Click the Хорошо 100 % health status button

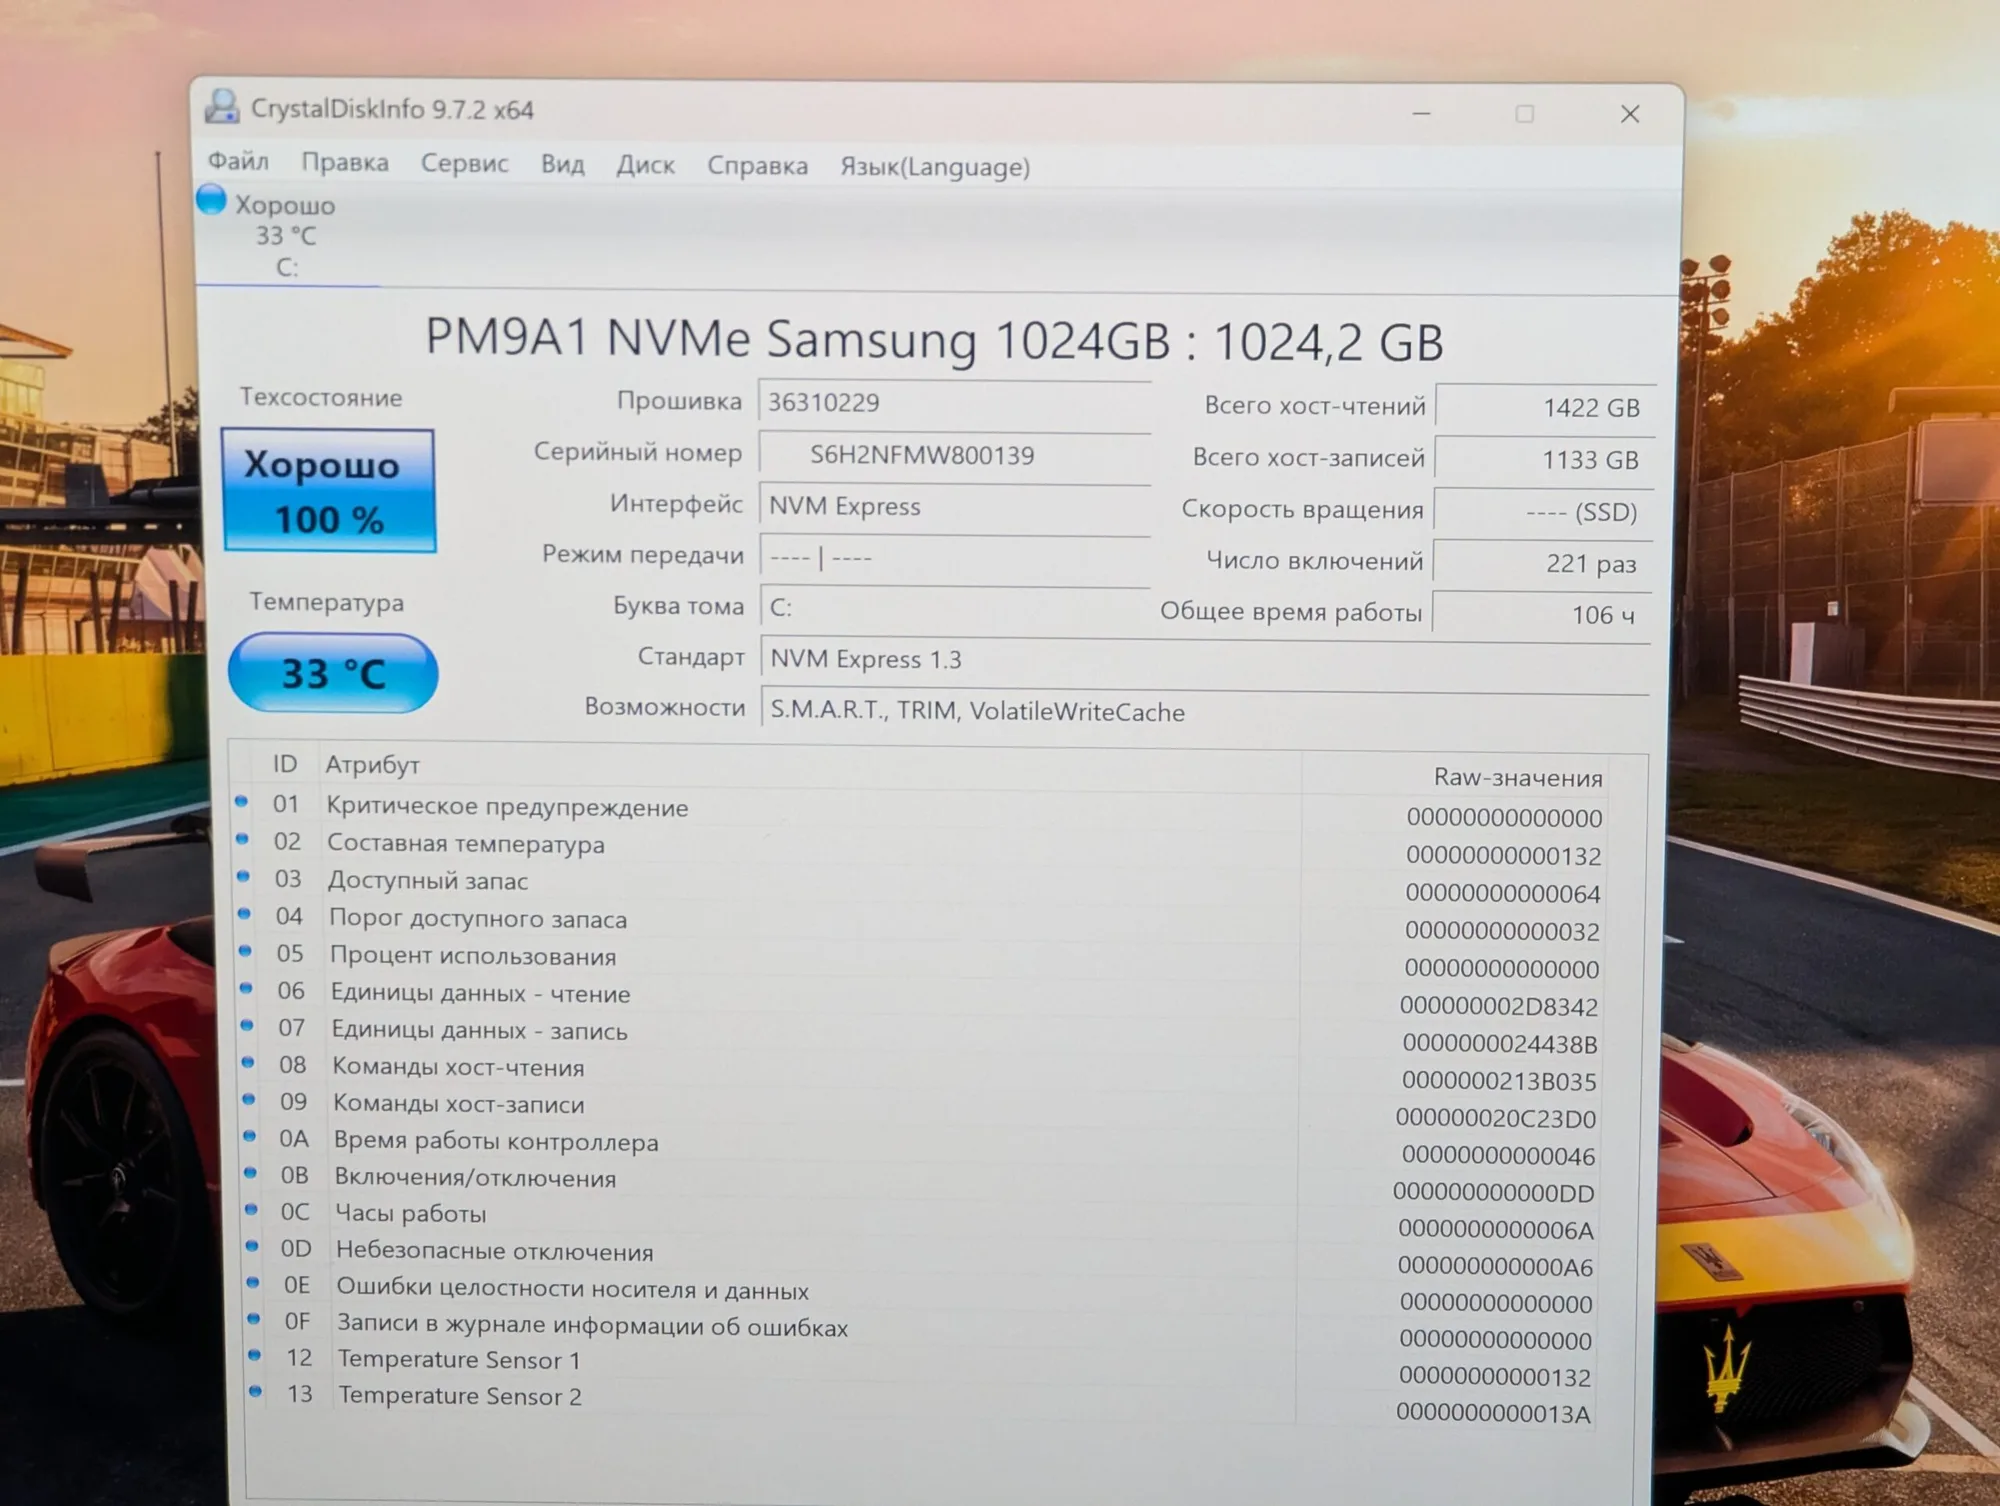tap(329, 490)
